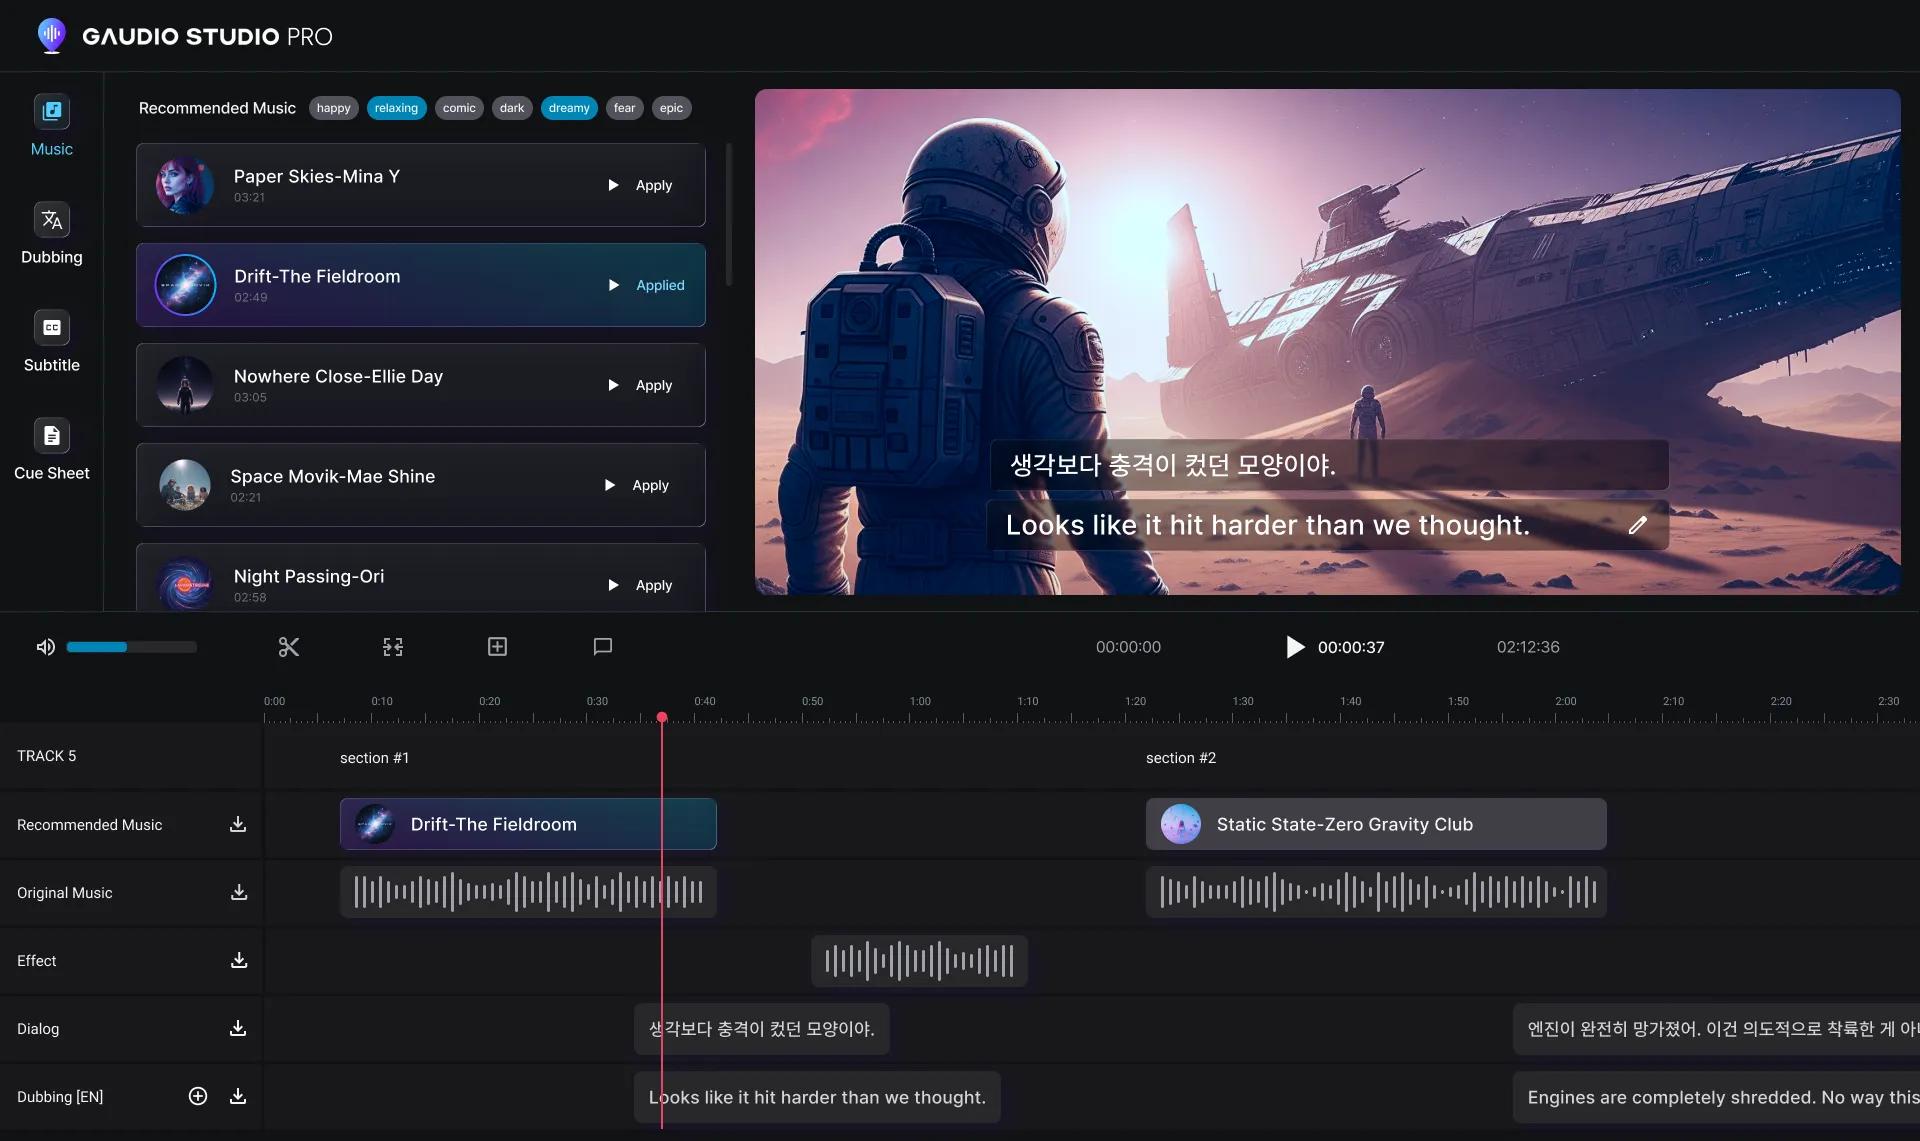Select the scissors cut tool

[289, 647]
